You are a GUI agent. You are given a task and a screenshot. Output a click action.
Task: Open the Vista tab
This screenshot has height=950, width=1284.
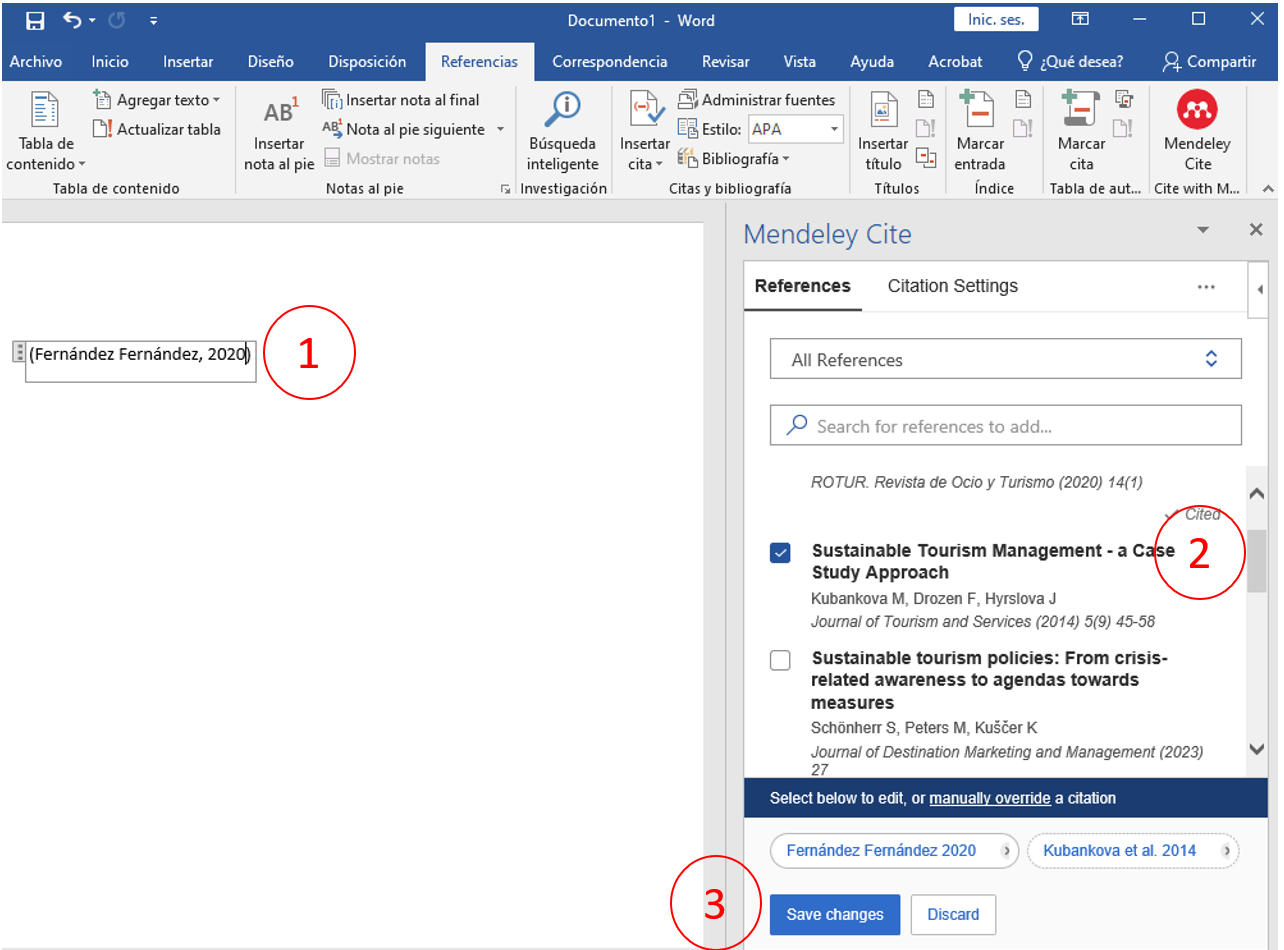800,62
